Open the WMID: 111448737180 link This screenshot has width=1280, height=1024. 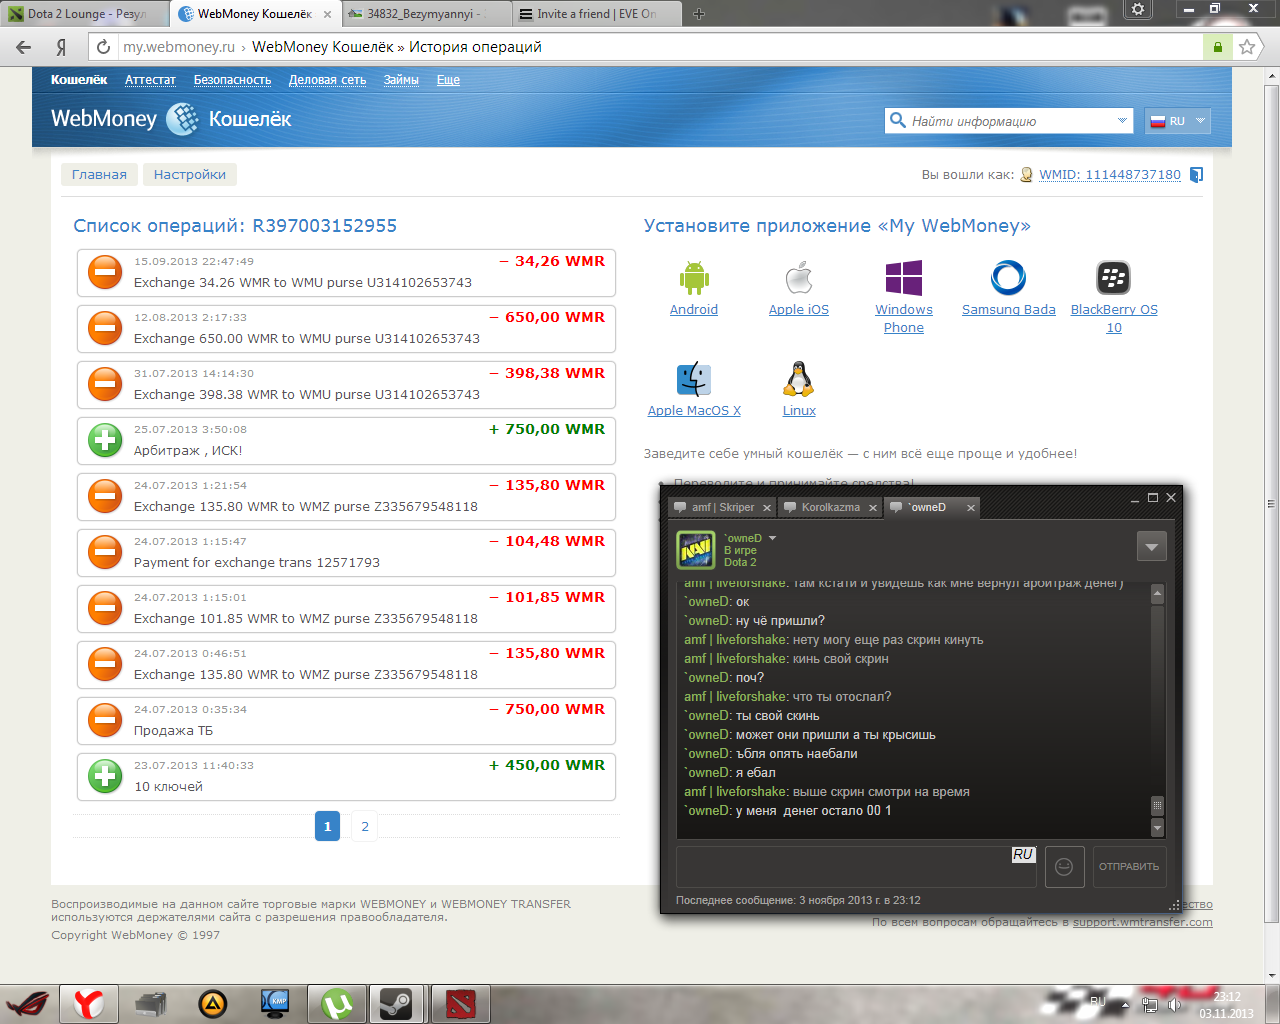1110,175
